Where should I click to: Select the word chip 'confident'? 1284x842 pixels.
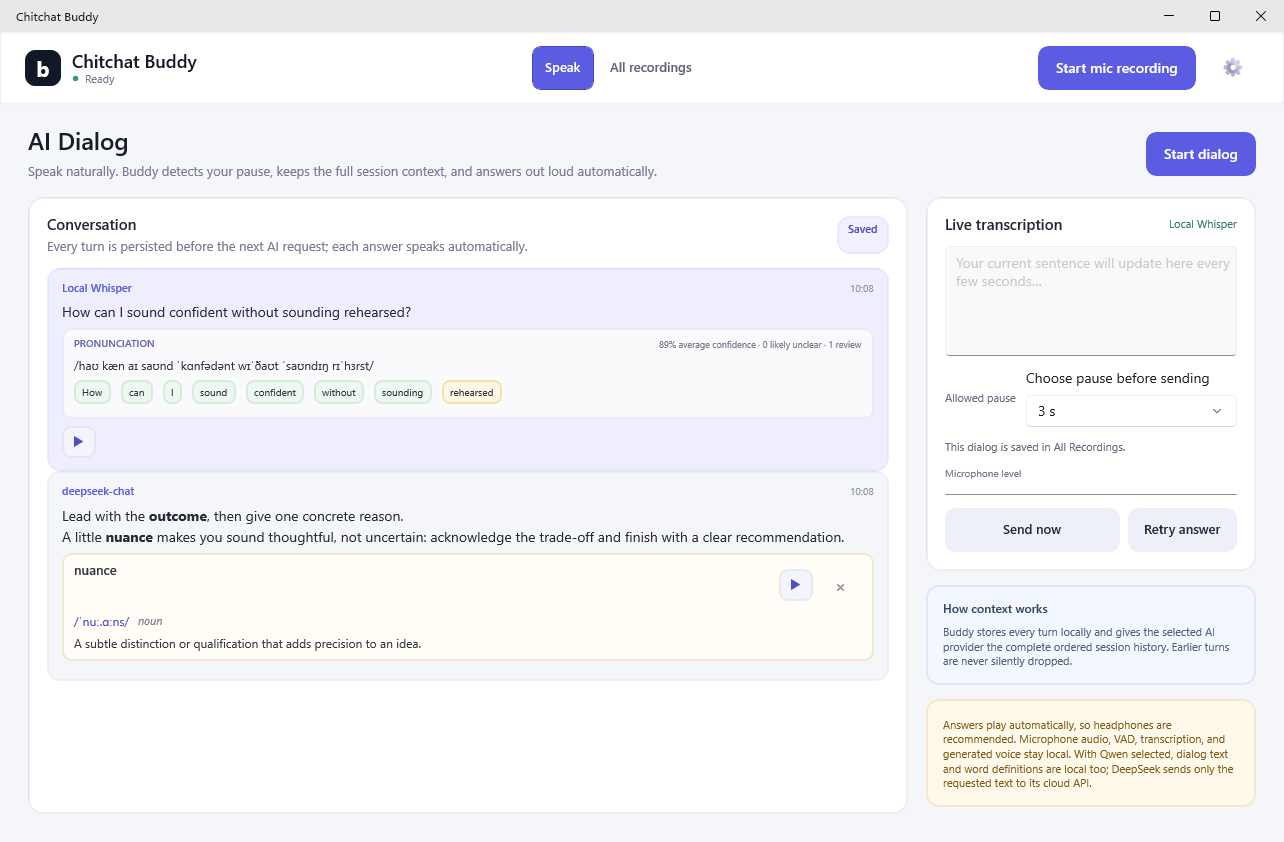point(275,393)
